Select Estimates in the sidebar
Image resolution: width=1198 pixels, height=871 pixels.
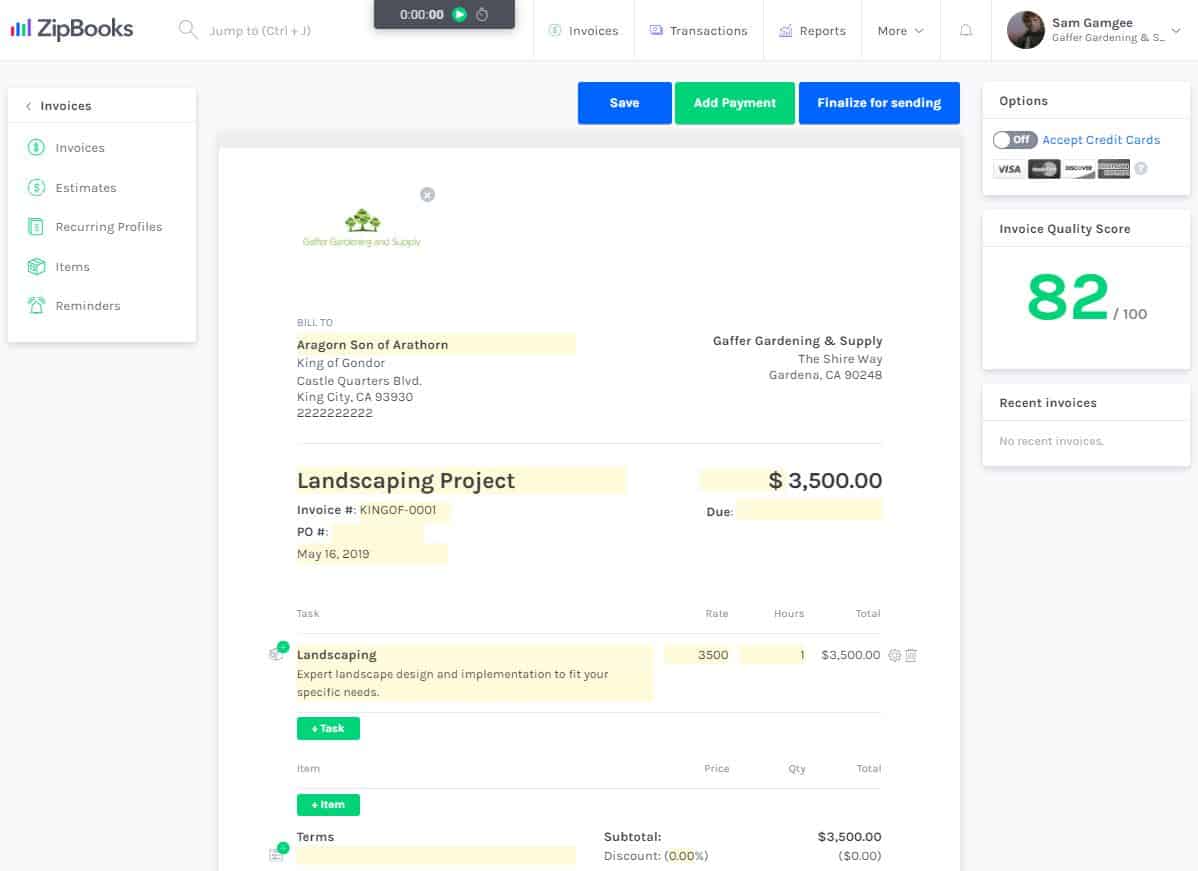86,187
